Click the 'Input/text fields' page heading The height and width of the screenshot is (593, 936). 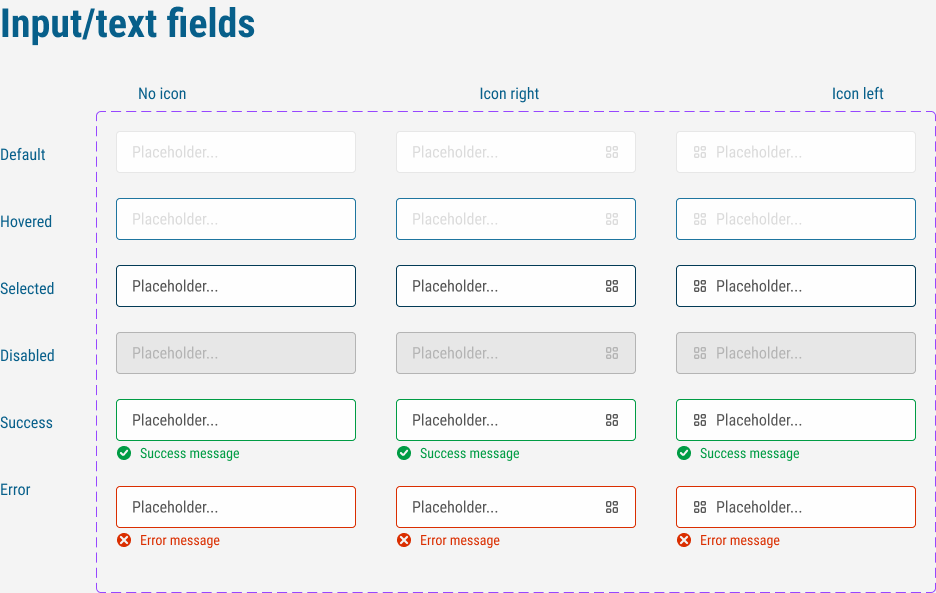coord(128,24)
